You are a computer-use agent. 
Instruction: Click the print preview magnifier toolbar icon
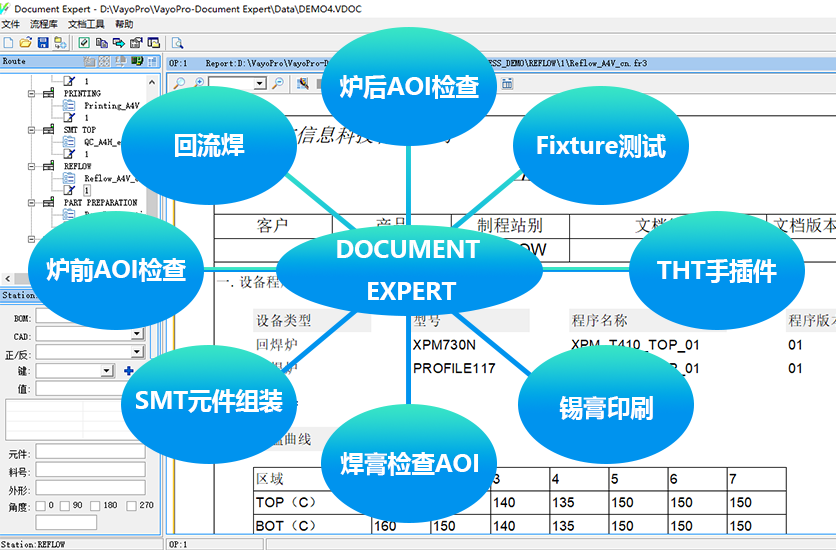(x=177, y=42)
